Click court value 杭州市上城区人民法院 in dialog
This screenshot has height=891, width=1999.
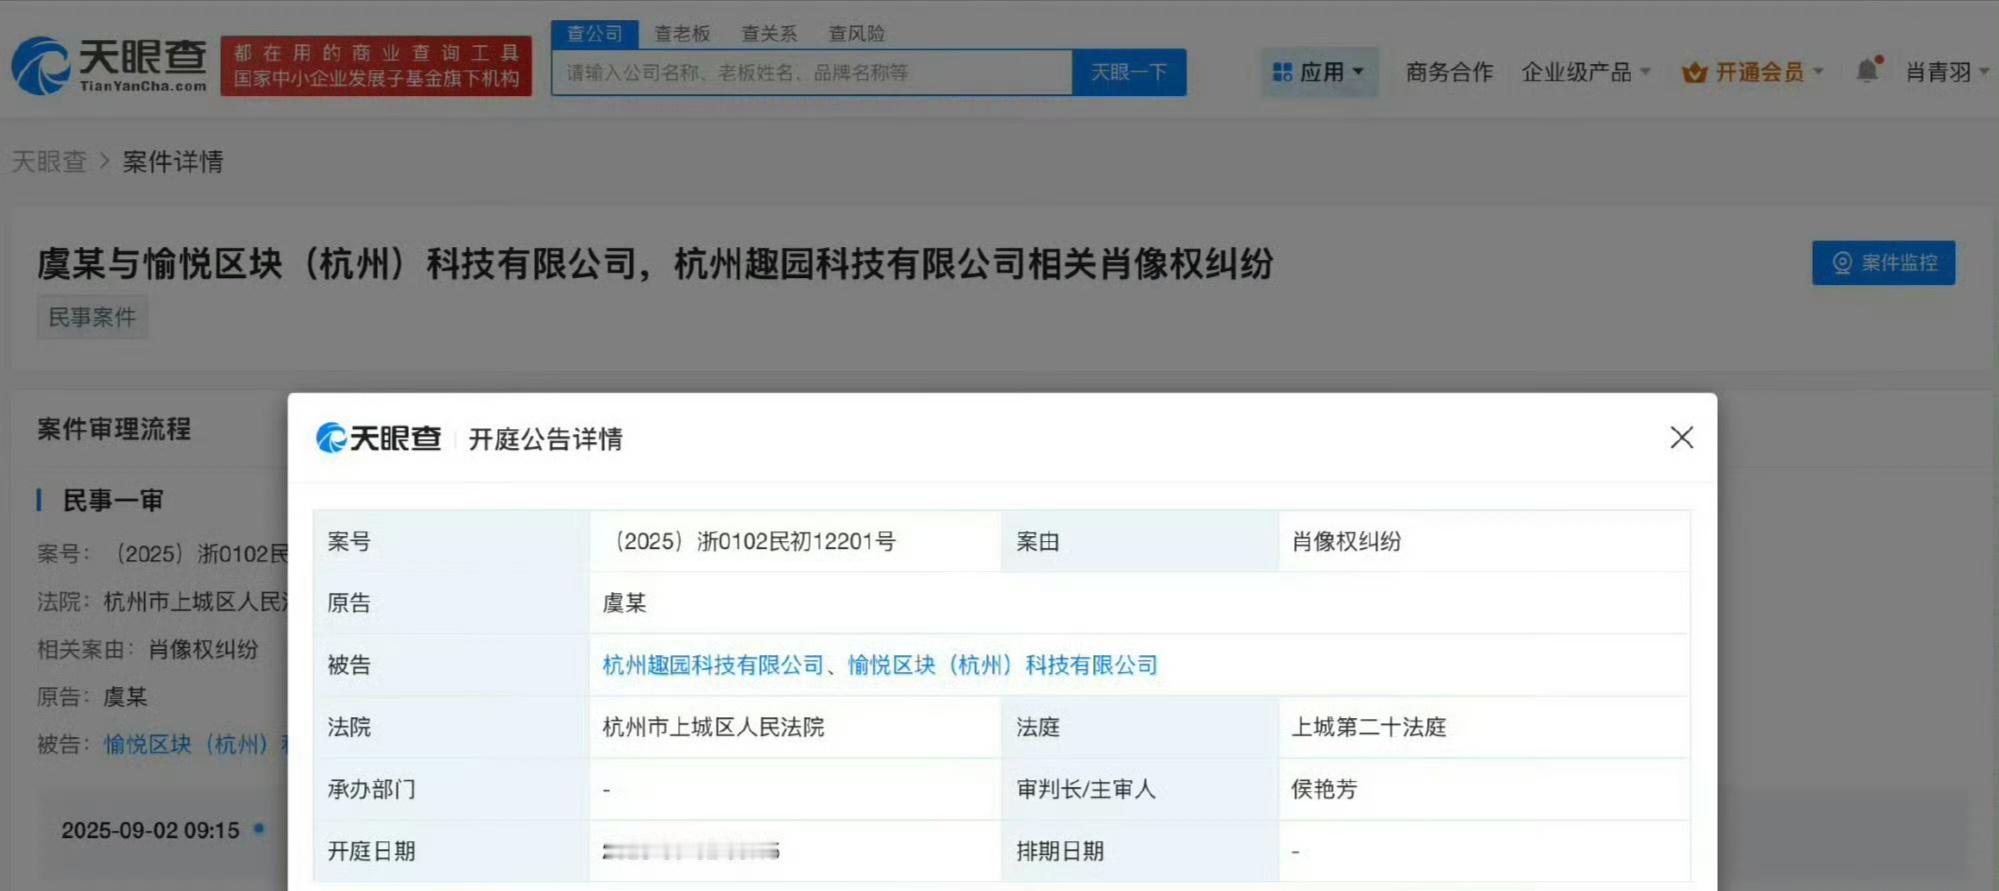click(713, 727)
